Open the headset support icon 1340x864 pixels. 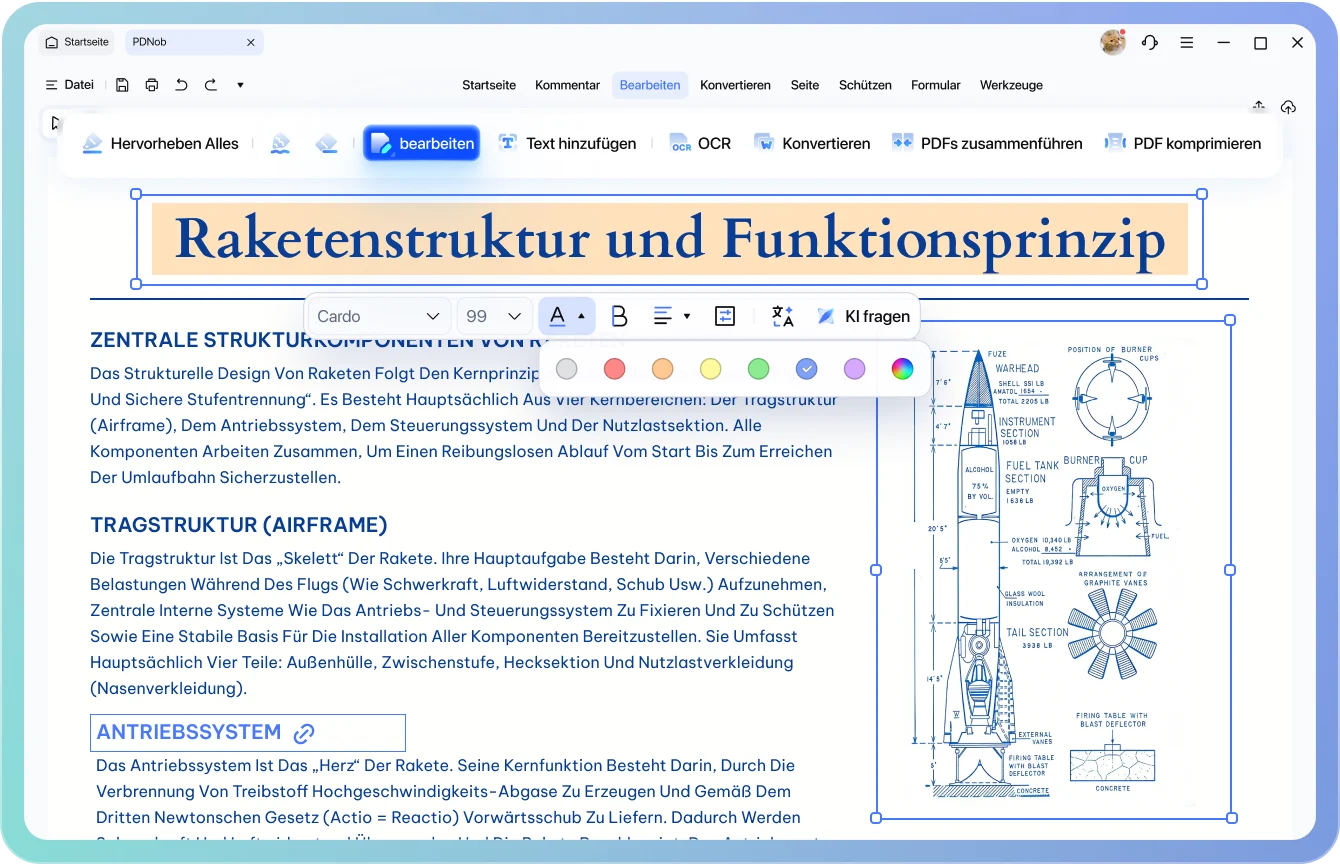(x=1150, y=43)
